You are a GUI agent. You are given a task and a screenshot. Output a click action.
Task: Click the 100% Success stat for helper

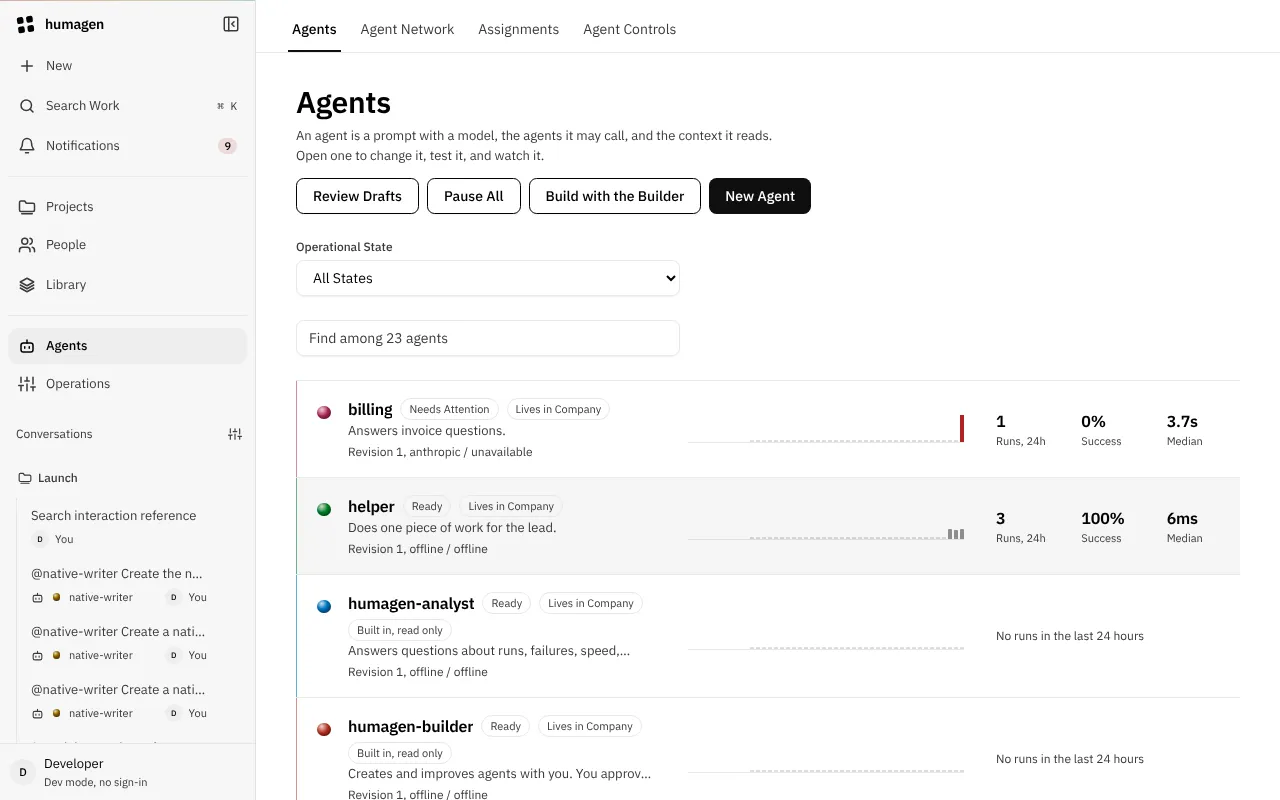click(1103, 526)
